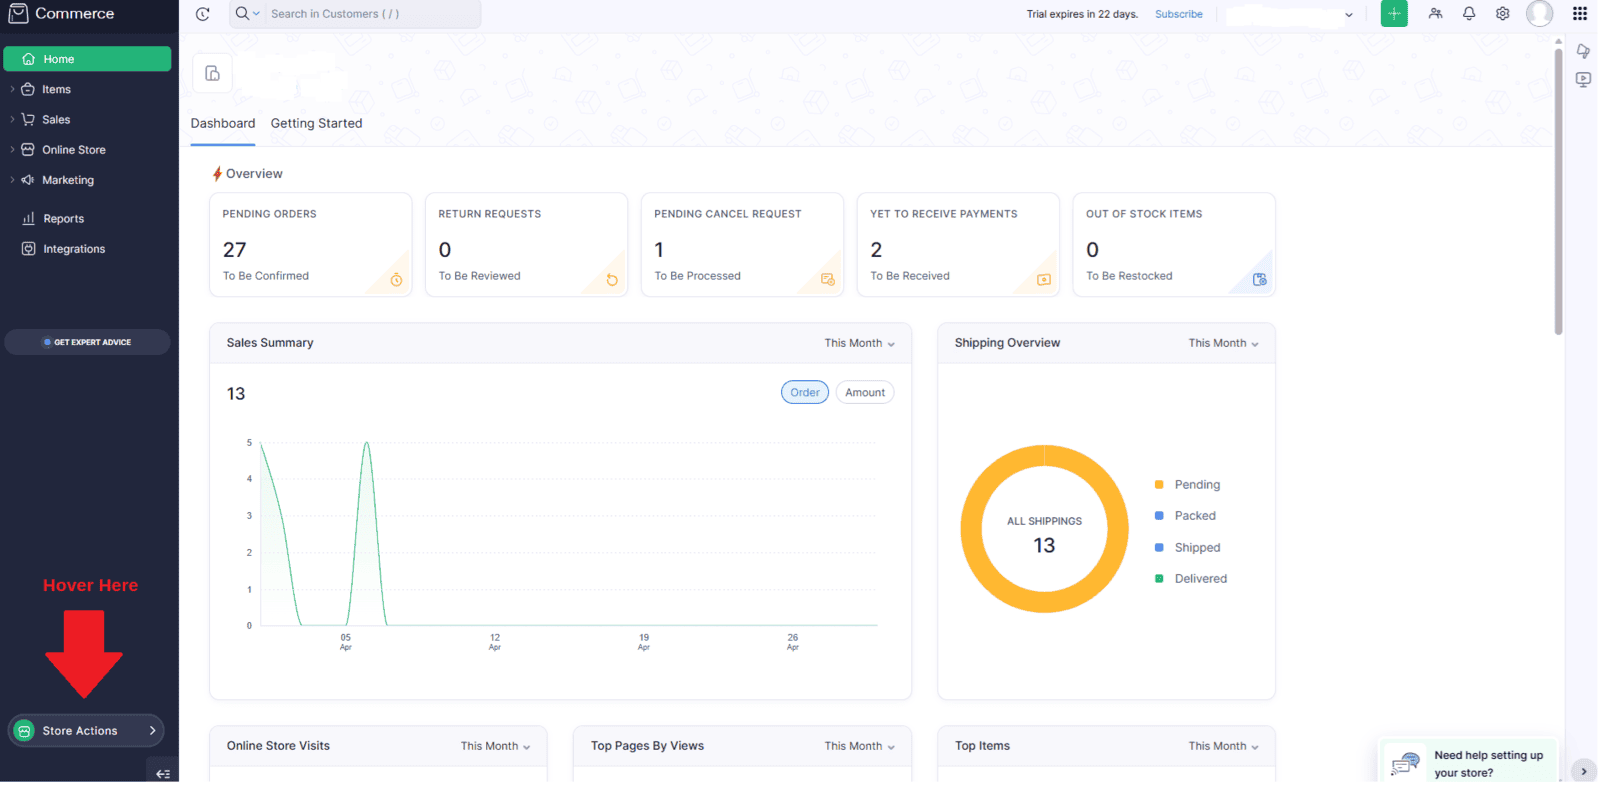This screenshot has height=785, width=1600.
Task: Open Shipping Overview This Month dropdown
Action: click(1223, 343)
